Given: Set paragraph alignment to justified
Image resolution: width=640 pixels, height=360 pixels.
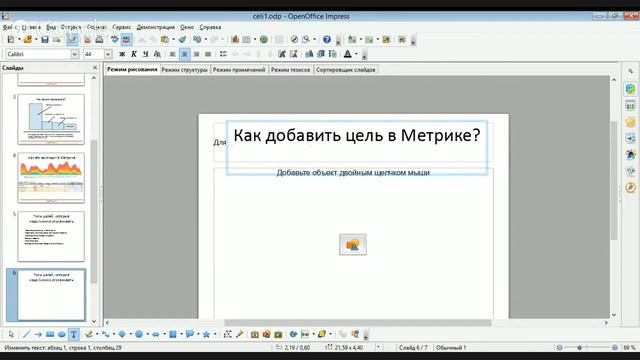Looking at the screenshot, I should pos(208,54).
